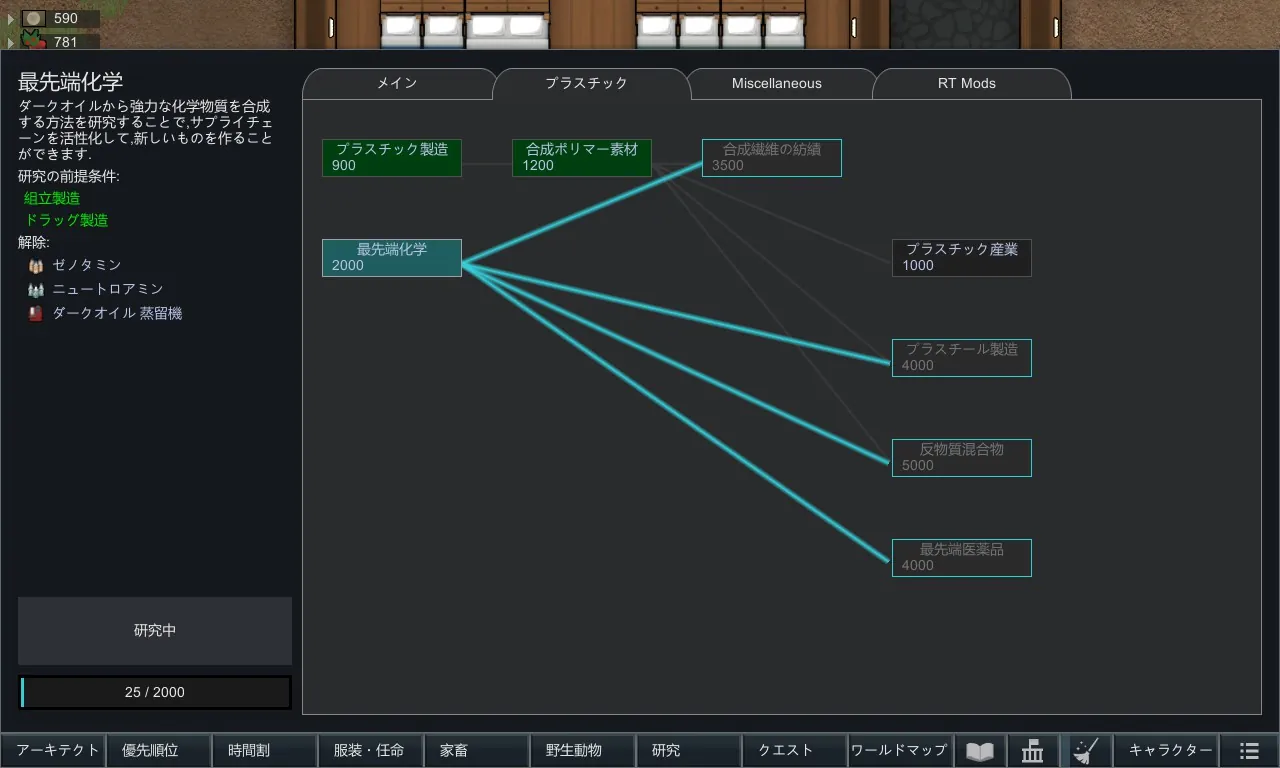Expand the silver 590 resource category arrow

tap(11, 19)
